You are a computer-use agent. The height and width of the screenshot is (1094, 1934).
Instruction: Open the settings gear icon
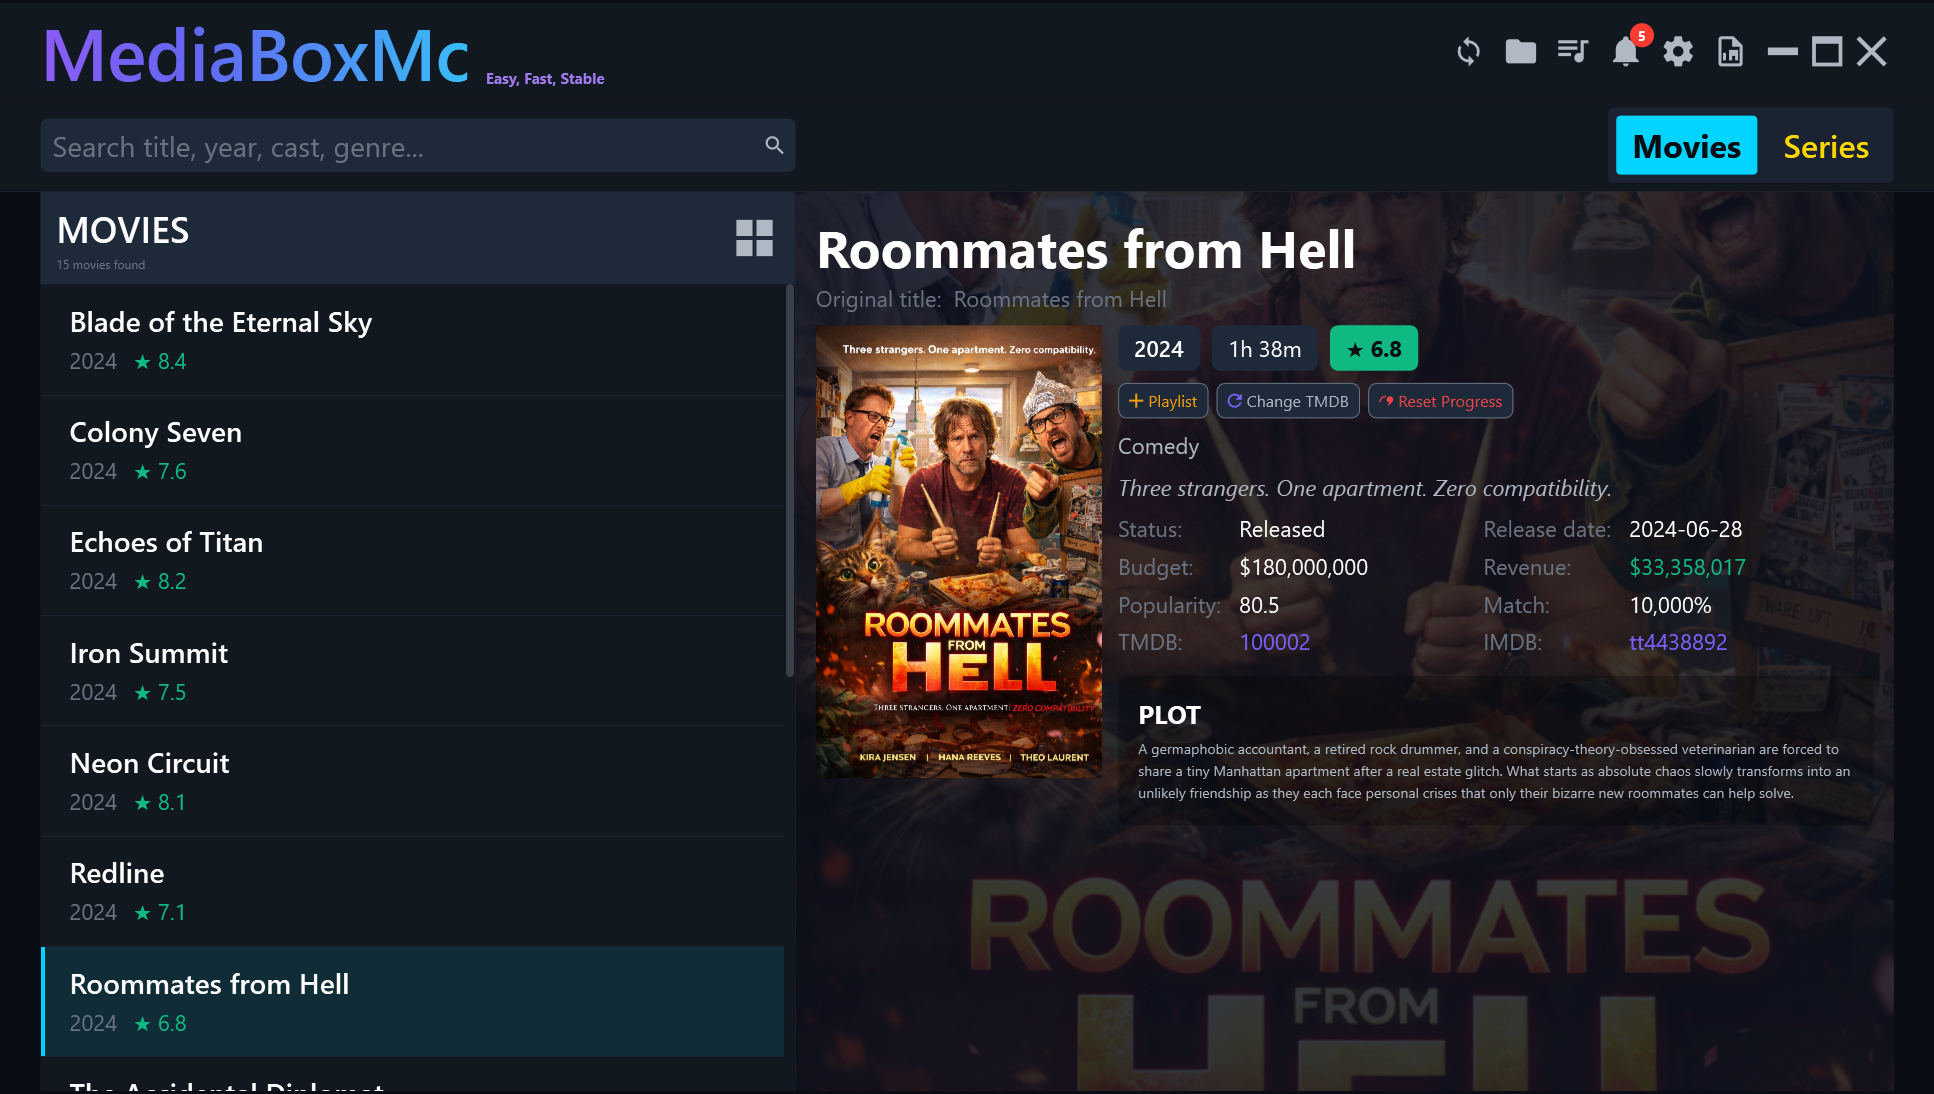coord(1678,51)
